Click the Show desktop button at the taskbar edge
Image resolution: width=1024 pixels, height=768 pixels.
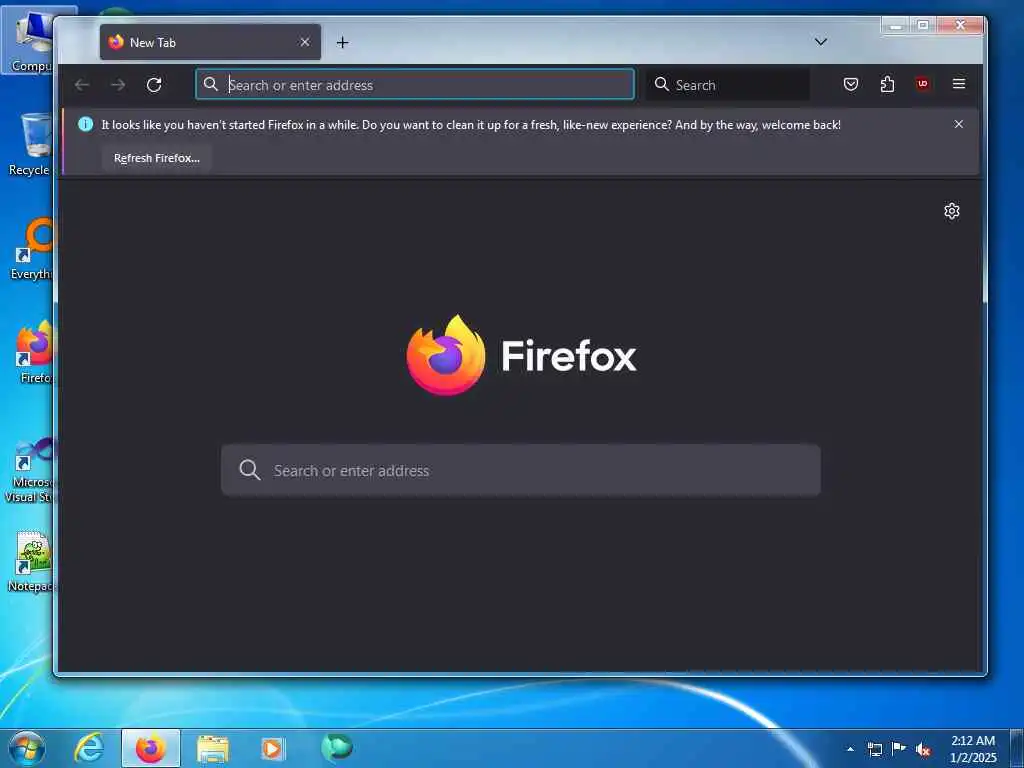click(1017, 748)
